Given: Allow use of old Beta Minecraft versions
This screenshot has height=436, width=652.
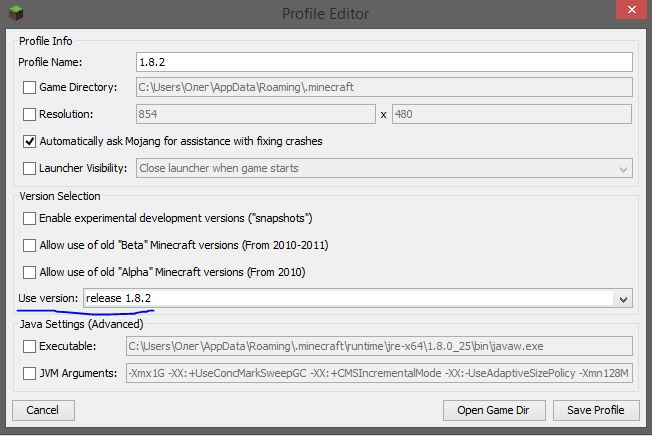Looking at the screenshot, I should point(30,245).
